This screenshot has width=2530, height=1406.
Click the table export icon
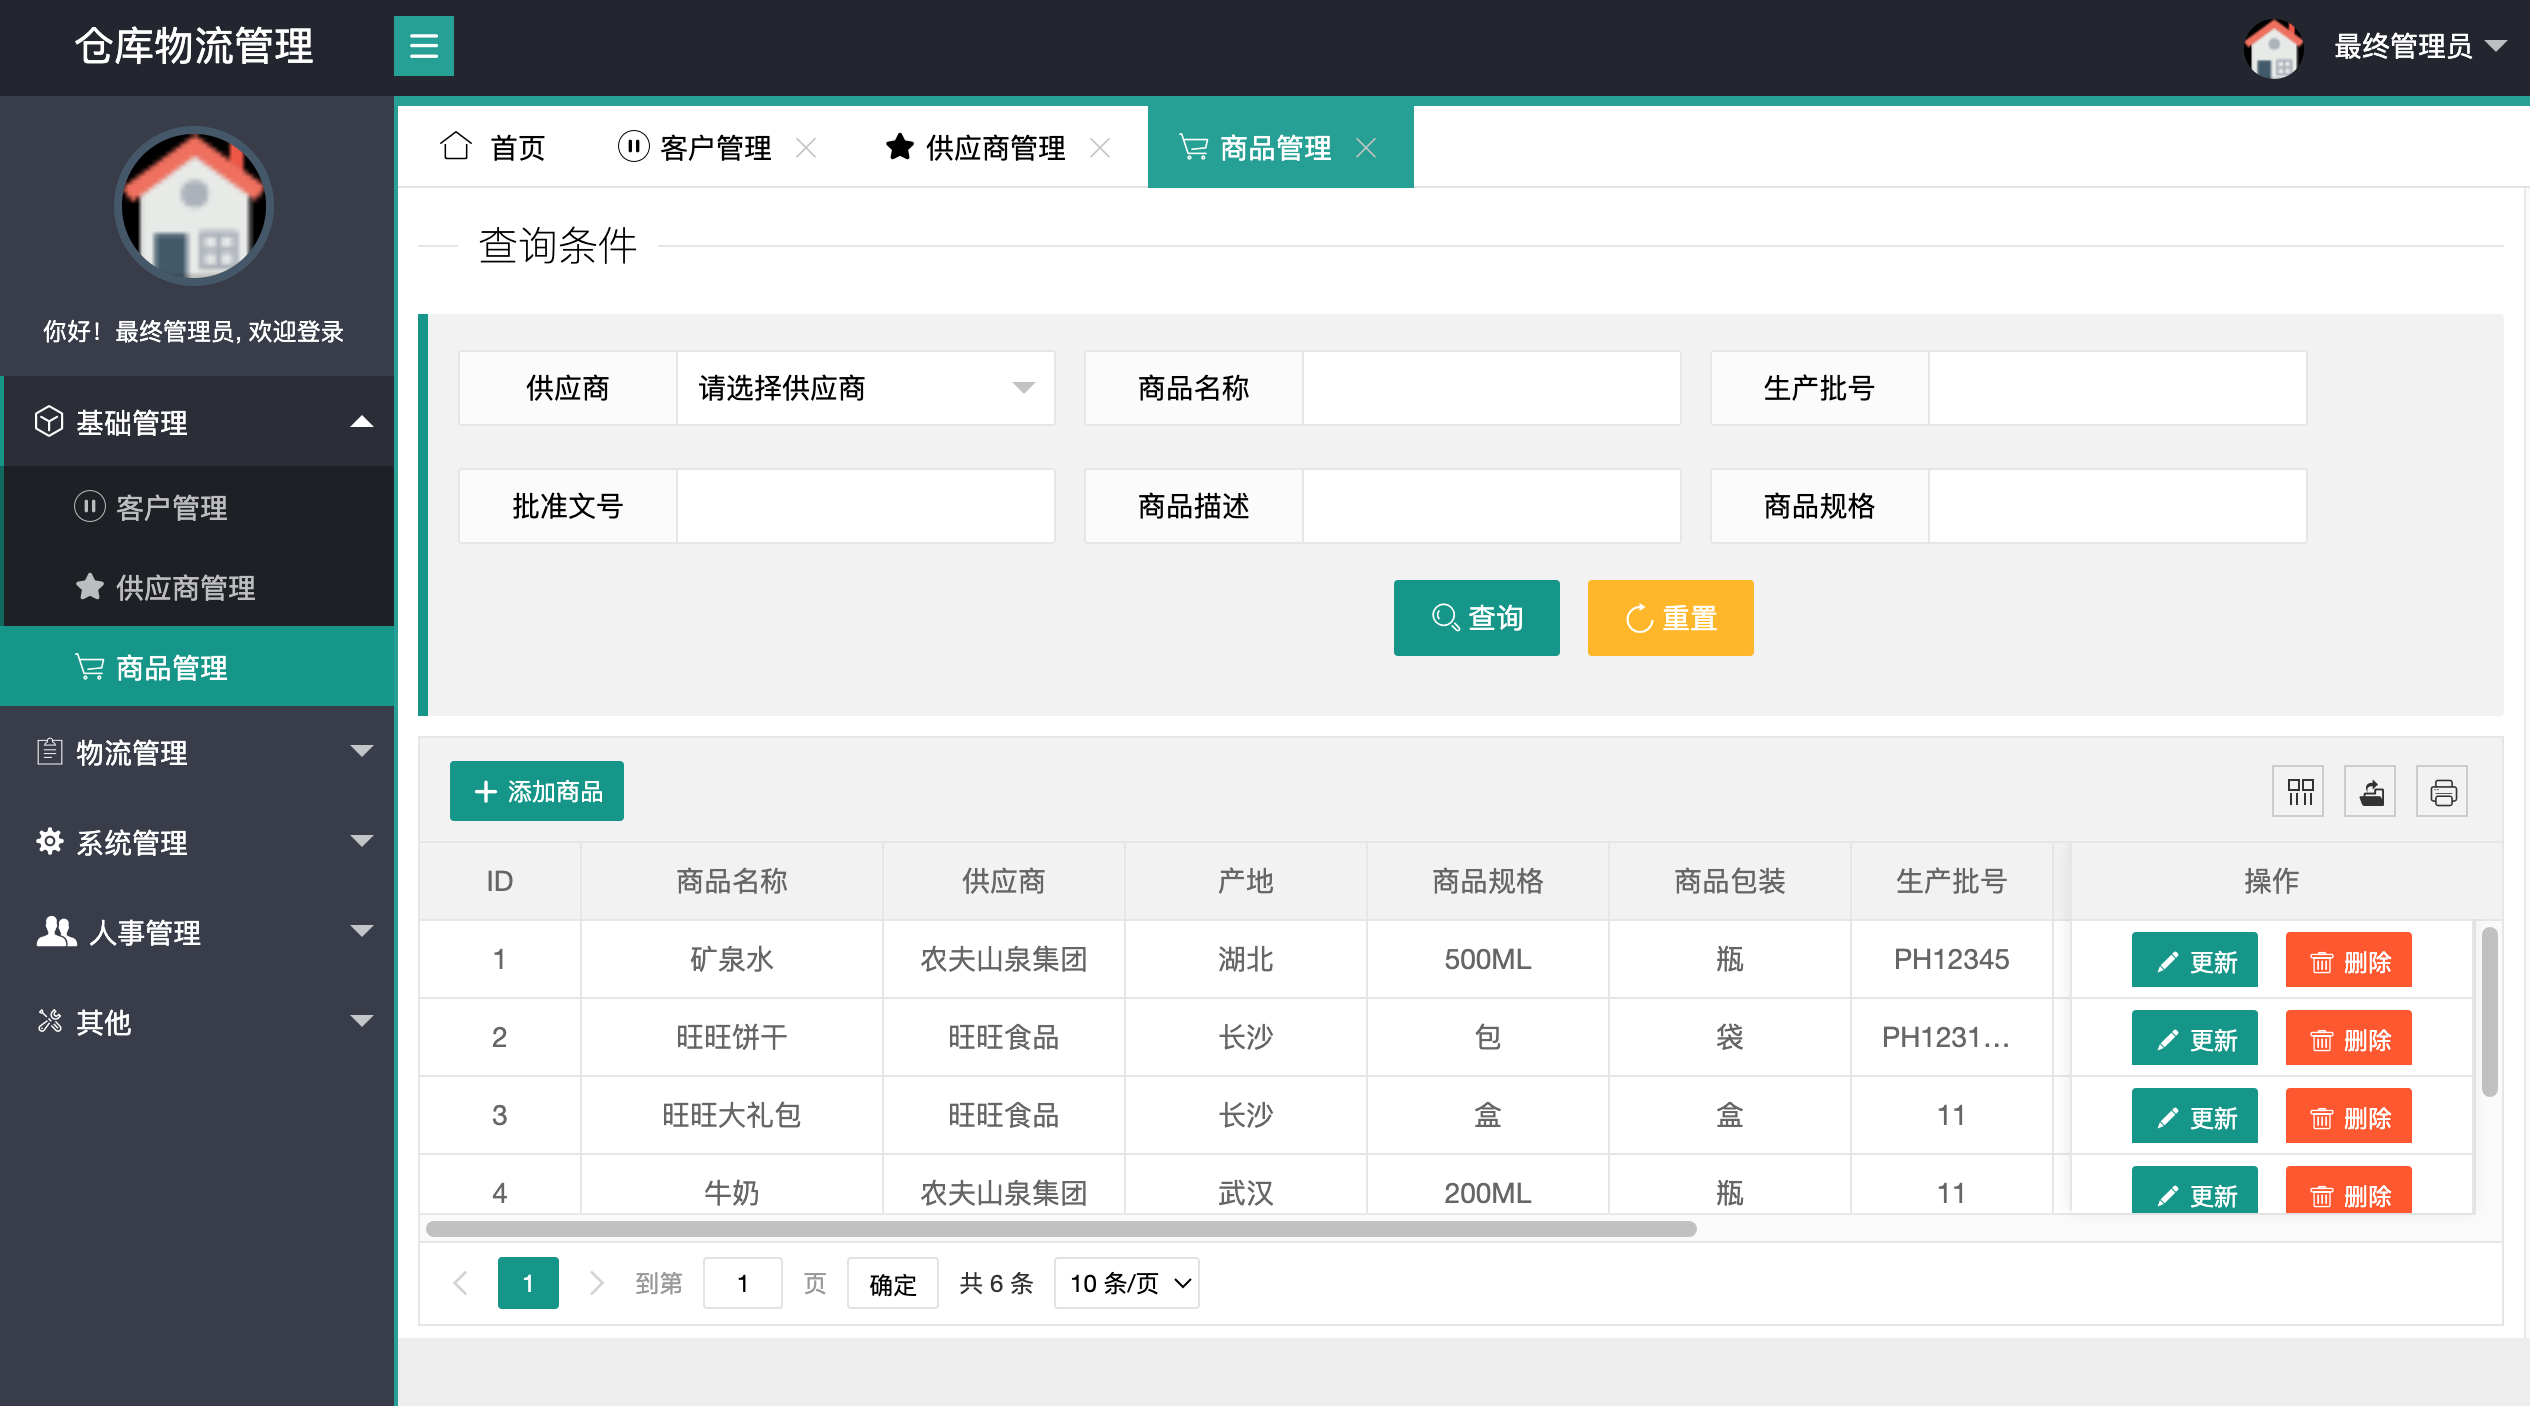point(2370,792)
